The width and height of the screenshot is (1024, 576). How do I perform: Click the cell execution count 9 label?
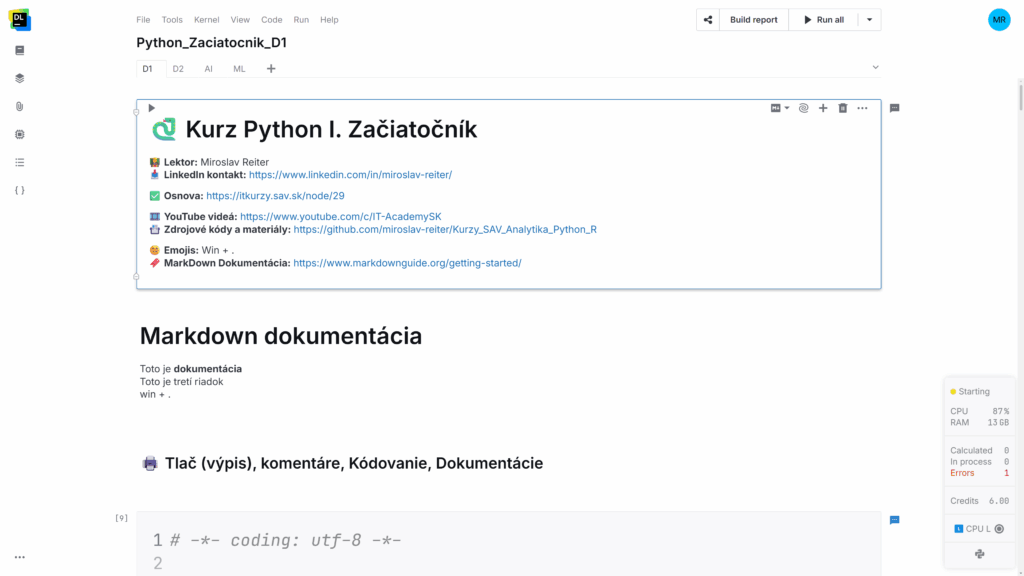(x=121, y=518)
